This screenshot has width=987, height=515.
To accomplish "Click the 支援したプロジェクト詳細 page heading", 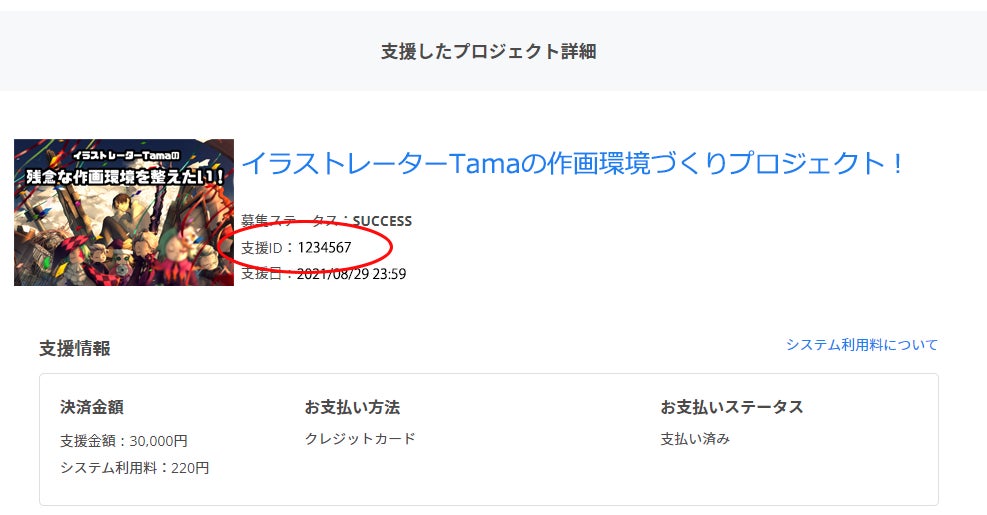I will click(x=488, y=51).
